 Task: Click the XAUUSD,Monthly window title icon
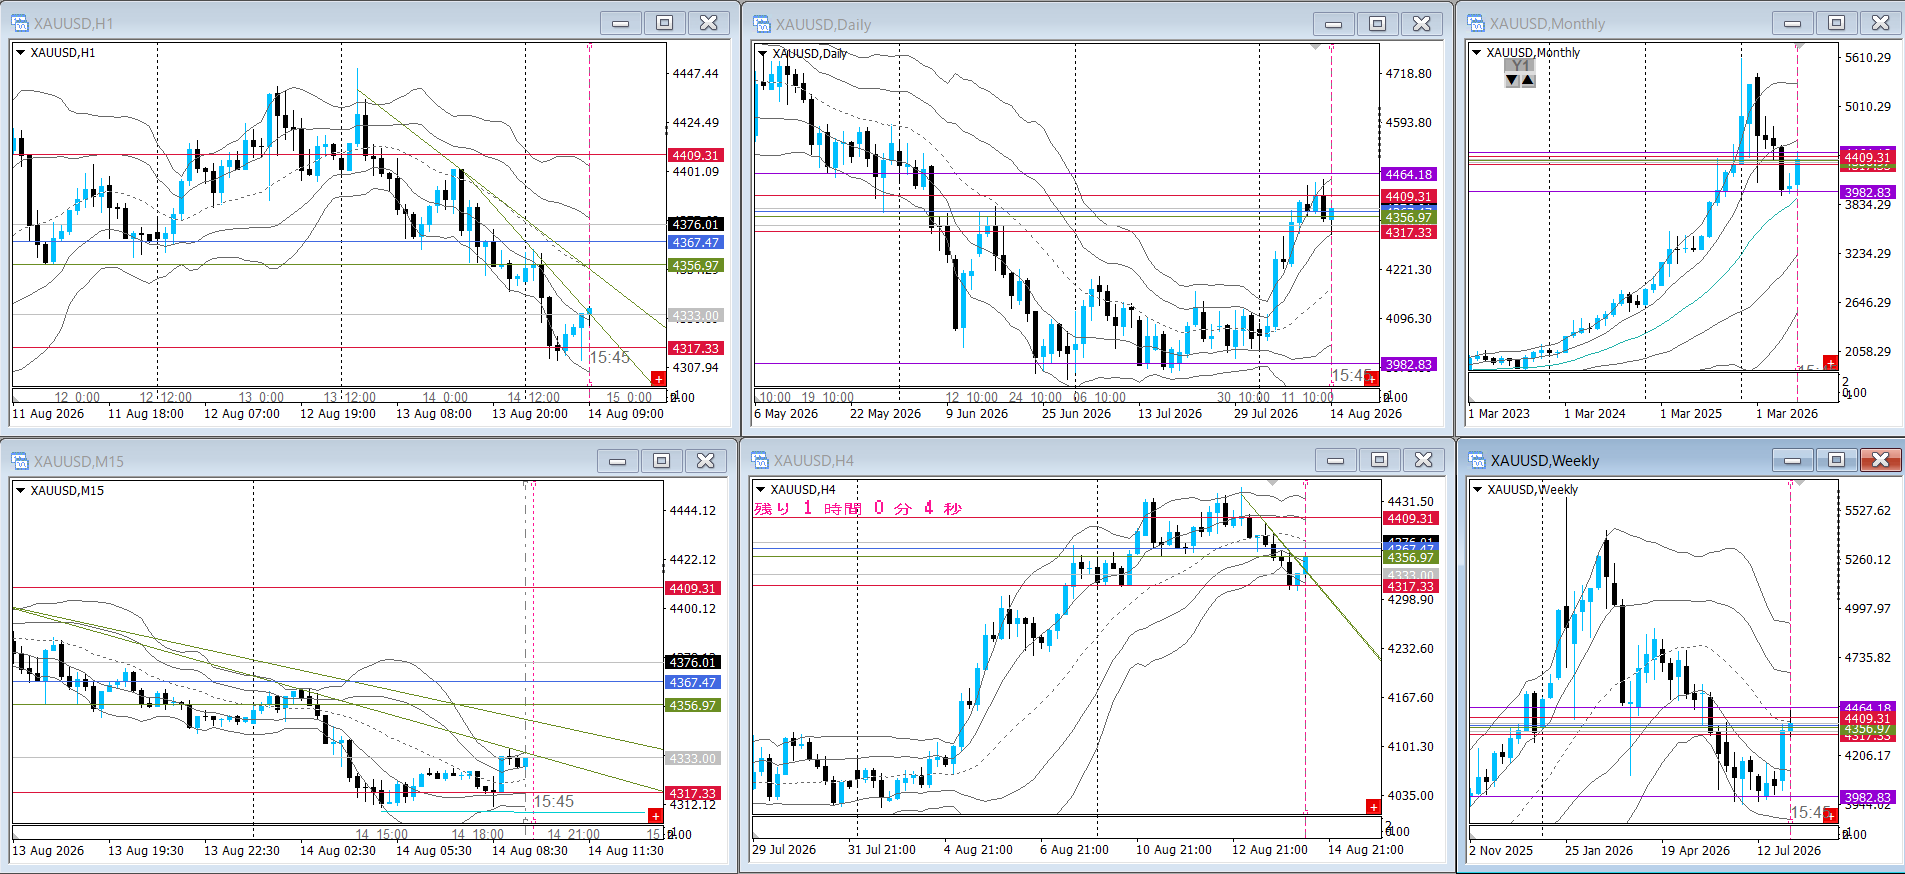pyautogui.click(x=1476, y=23)
